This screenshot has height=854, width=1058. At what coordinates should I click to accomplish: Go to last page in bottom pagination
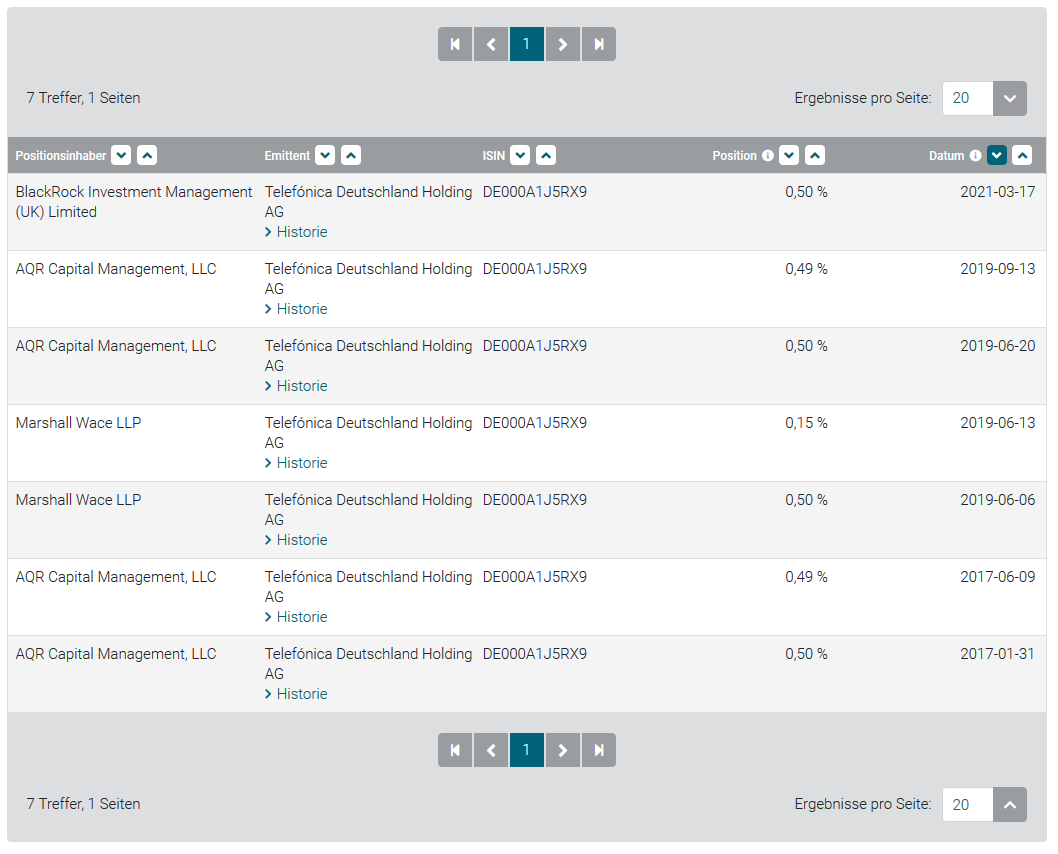click(598, 750)
